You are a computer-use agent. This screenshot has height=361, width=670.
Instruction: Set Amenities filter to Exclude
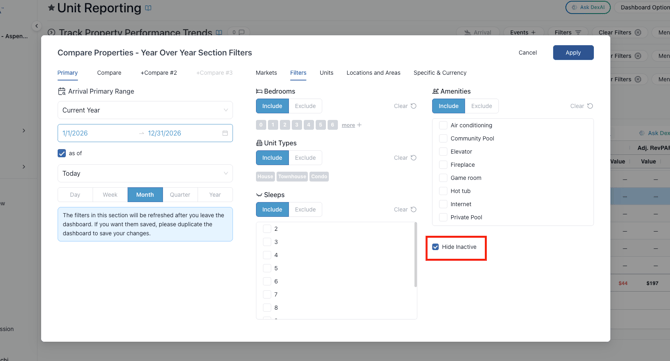[482, 106]
